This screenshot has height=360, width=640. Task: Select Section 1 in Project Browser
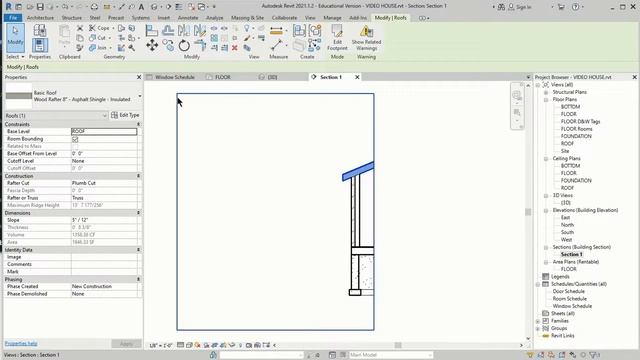pyautogui.click(x=571, y=254)
